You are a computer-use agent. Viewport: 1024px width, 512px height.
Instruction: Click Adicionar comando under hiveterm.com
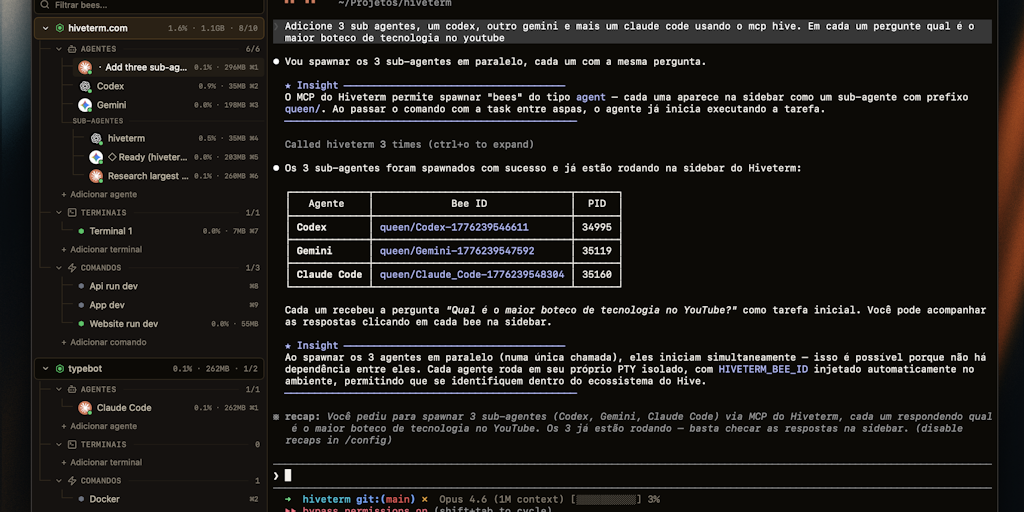104,342
